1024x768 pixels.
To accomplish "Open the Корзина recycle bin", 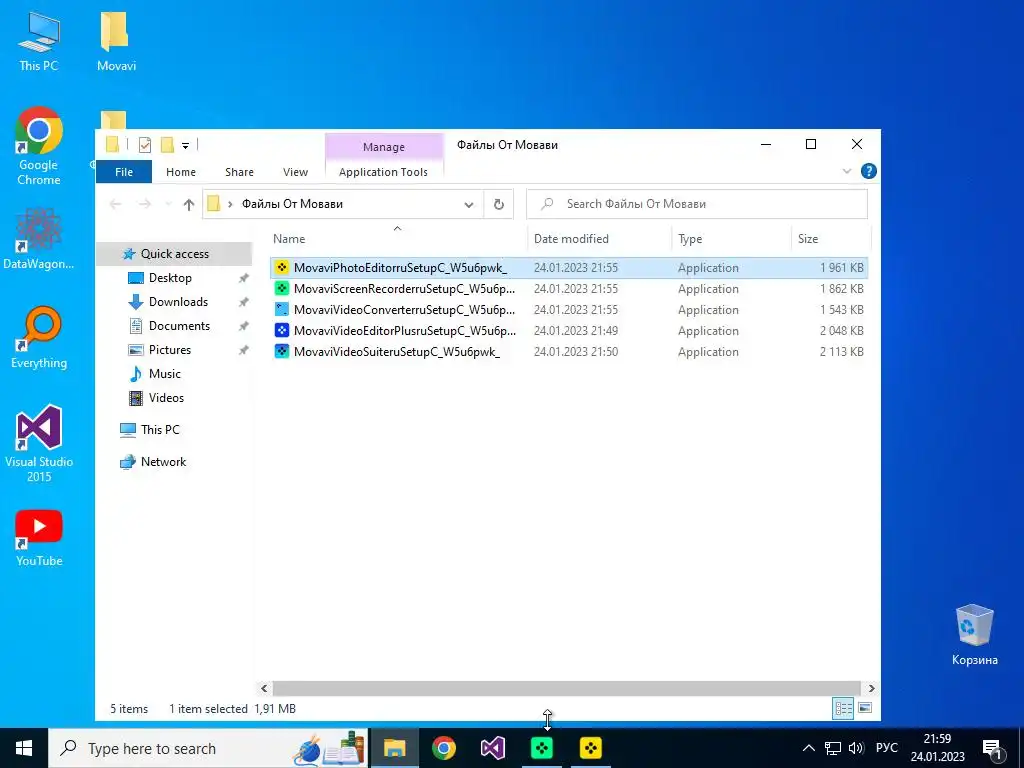I will [x=974, y=635].
